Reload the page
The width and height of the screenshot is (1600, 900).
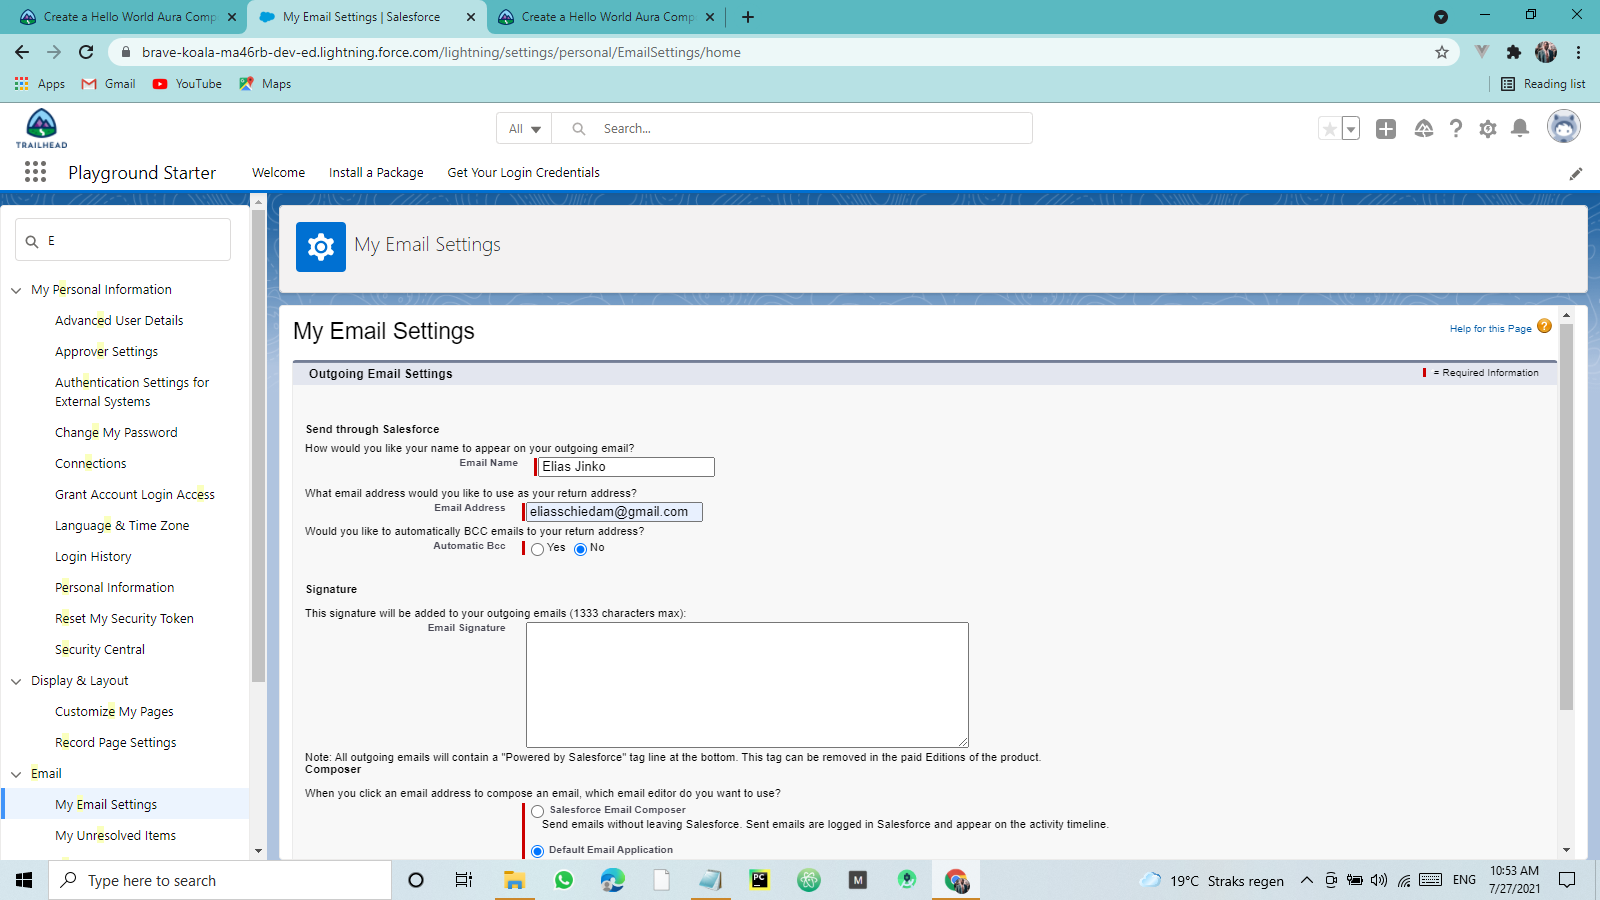pyautogui.click(x=86, y=52)
